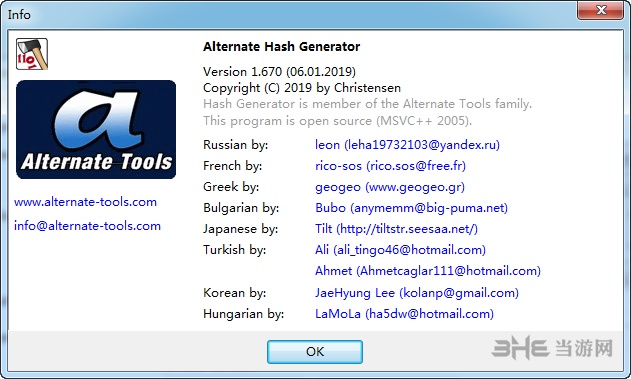This screenshot has height=379, width=631.
Task: Open Korean translator JaeHyung Lee link
Action: [417, 293]
